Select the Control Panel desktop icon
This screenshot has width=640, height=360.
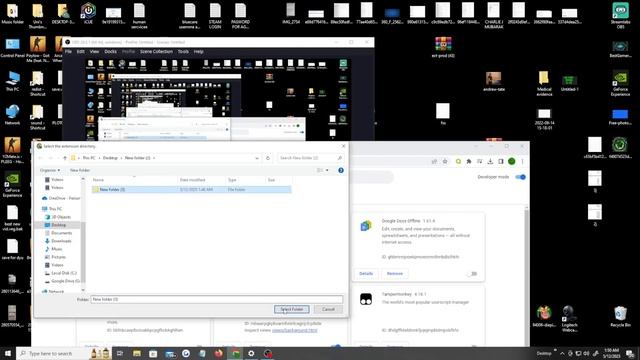(x=13, y=47)
